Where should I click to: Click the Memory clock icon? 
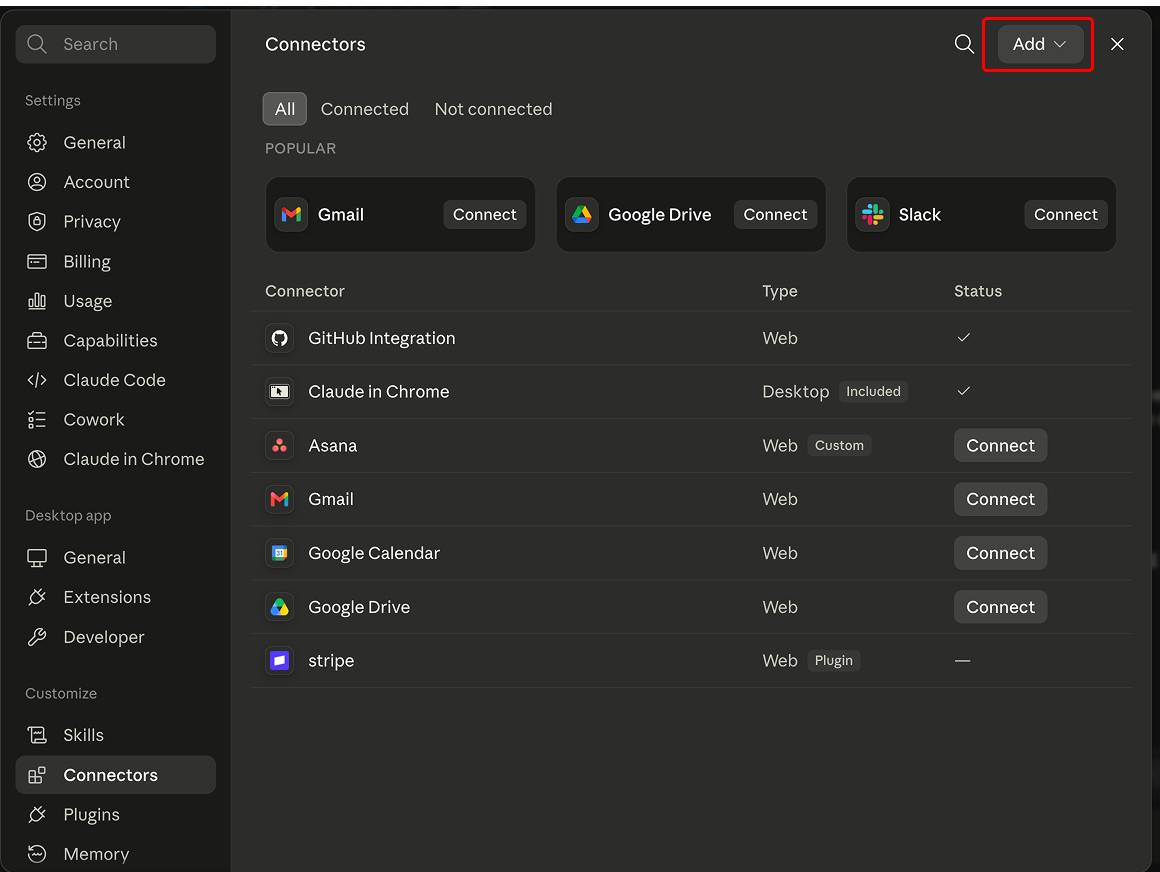point(37,854)
